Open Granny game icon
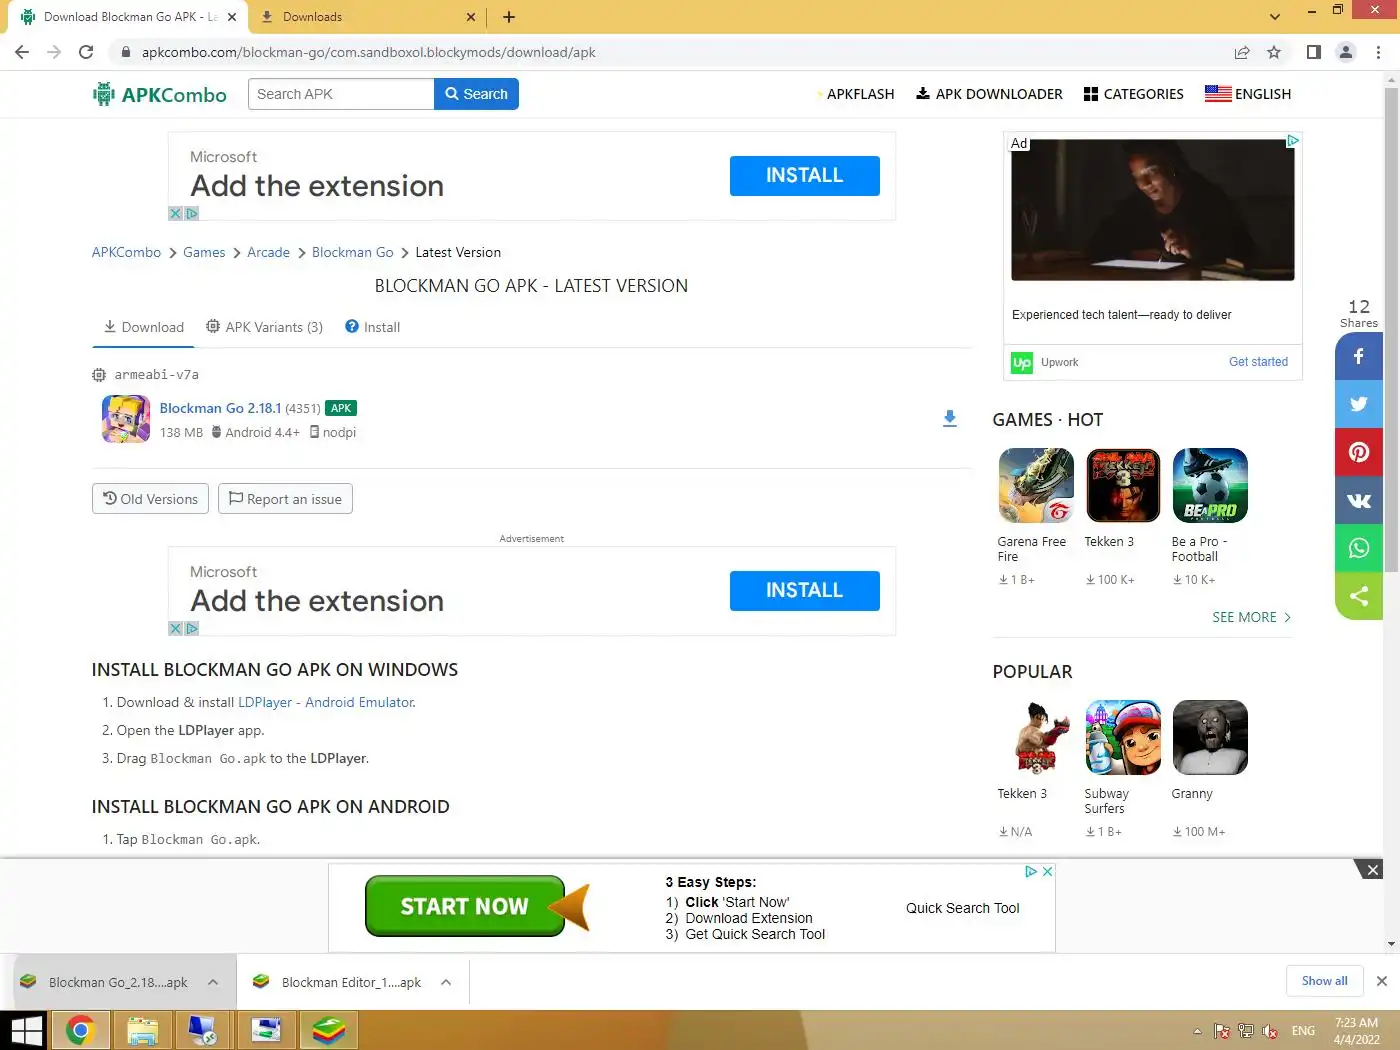This screenshot has height=1050, width=1400. (1210, 737)
